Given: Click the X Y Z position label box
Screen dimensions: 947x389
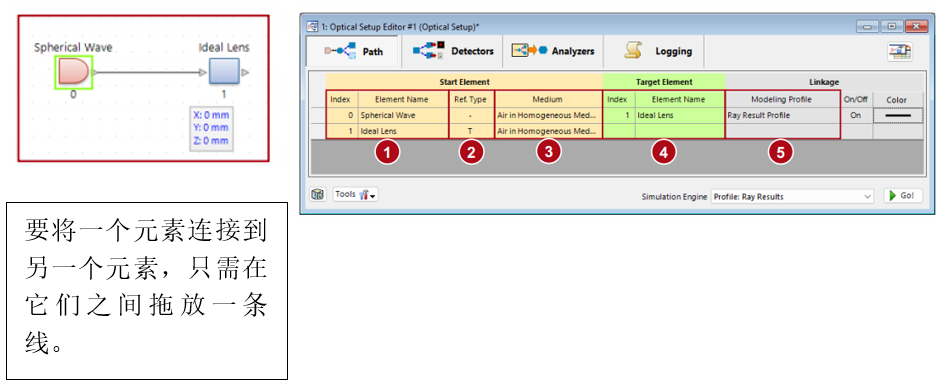Looking at the screenshot, I should pos(211,128).
